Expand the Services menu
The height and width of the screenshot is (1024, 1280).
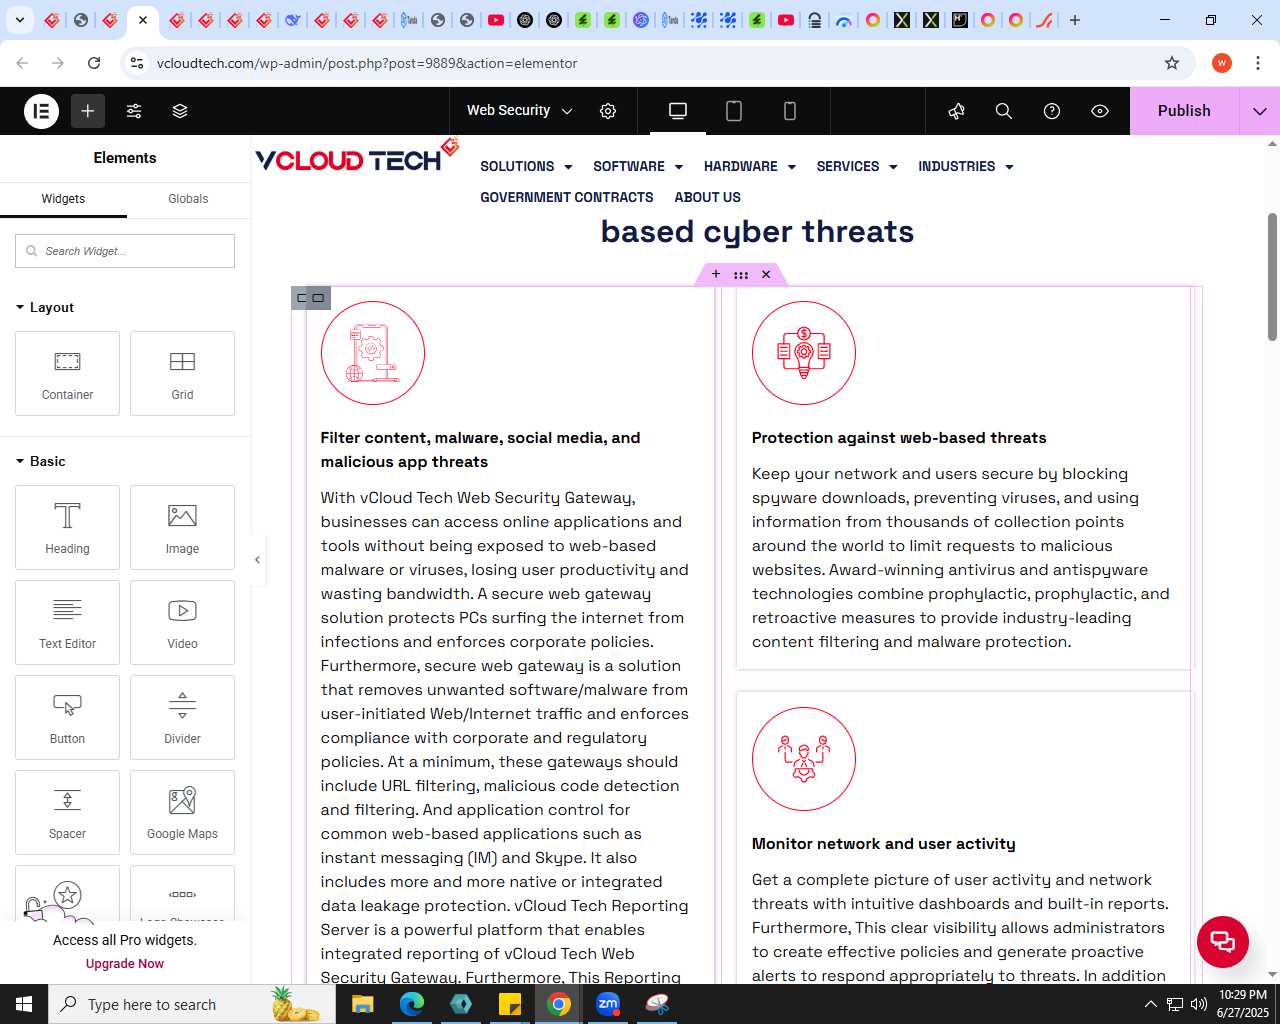point(857,166)
